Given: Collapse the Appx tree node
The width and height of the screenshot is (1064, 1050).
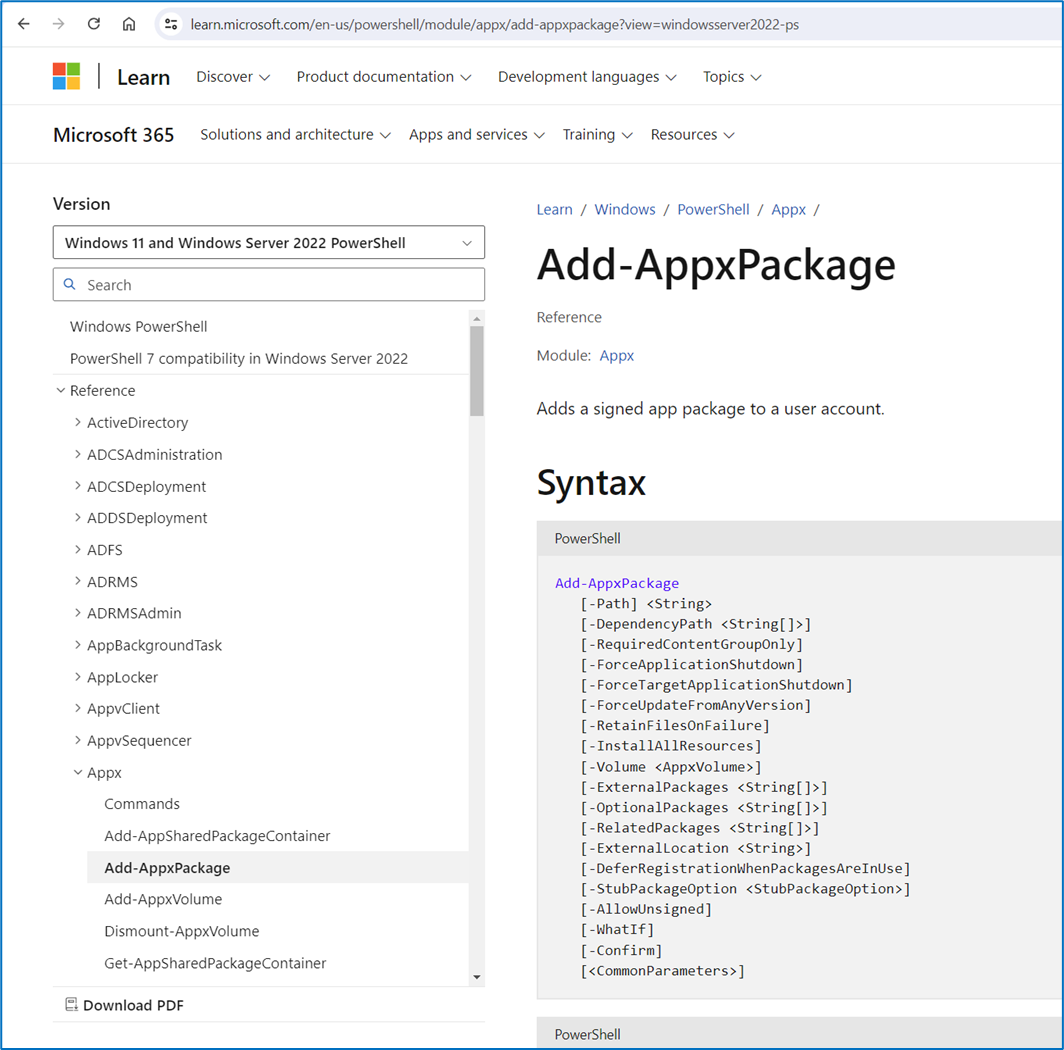Looking at the screenshot, I should [x=78, y=772].
